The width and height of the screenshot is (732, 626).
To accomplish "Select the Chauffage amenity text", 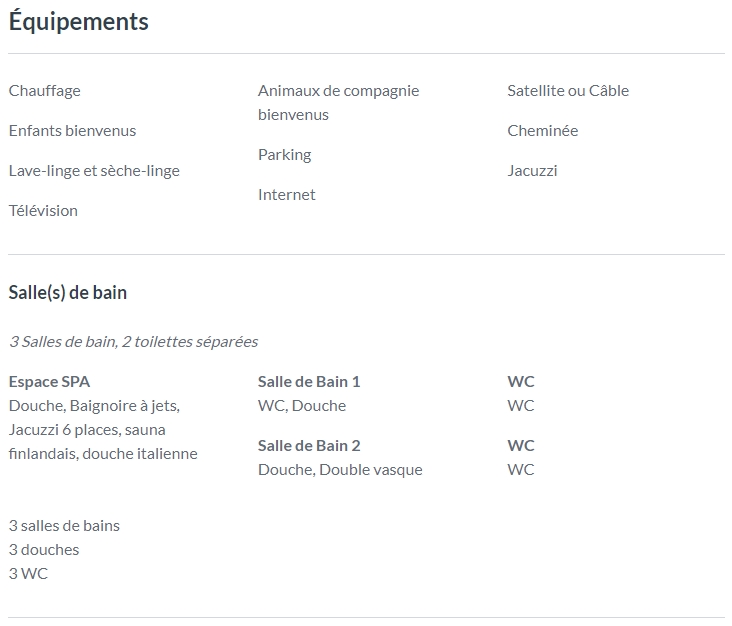I will (45, 91).
